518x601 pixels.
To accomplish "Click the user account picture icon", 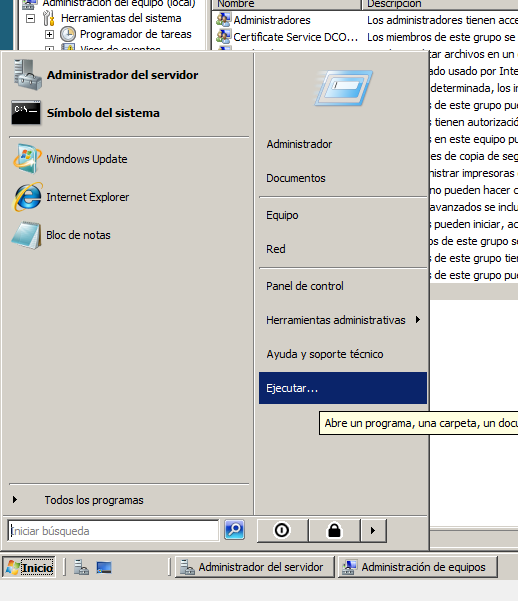I will pyautogui.click(x=343, y=88).
